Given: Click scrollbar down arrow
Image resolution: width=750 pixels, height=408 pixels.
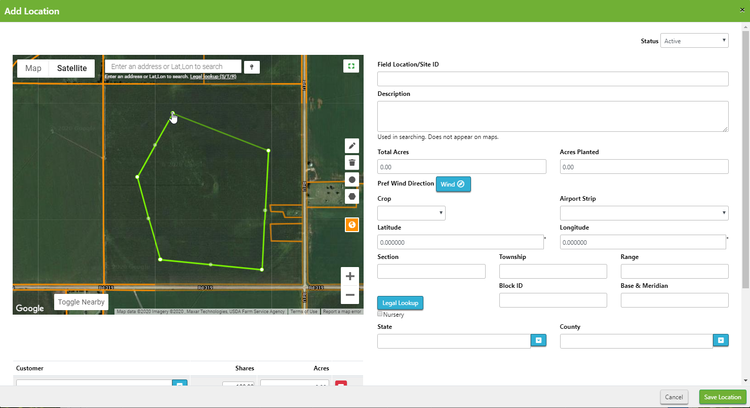Looking at the screenshot, I should [x=745, y=381].
